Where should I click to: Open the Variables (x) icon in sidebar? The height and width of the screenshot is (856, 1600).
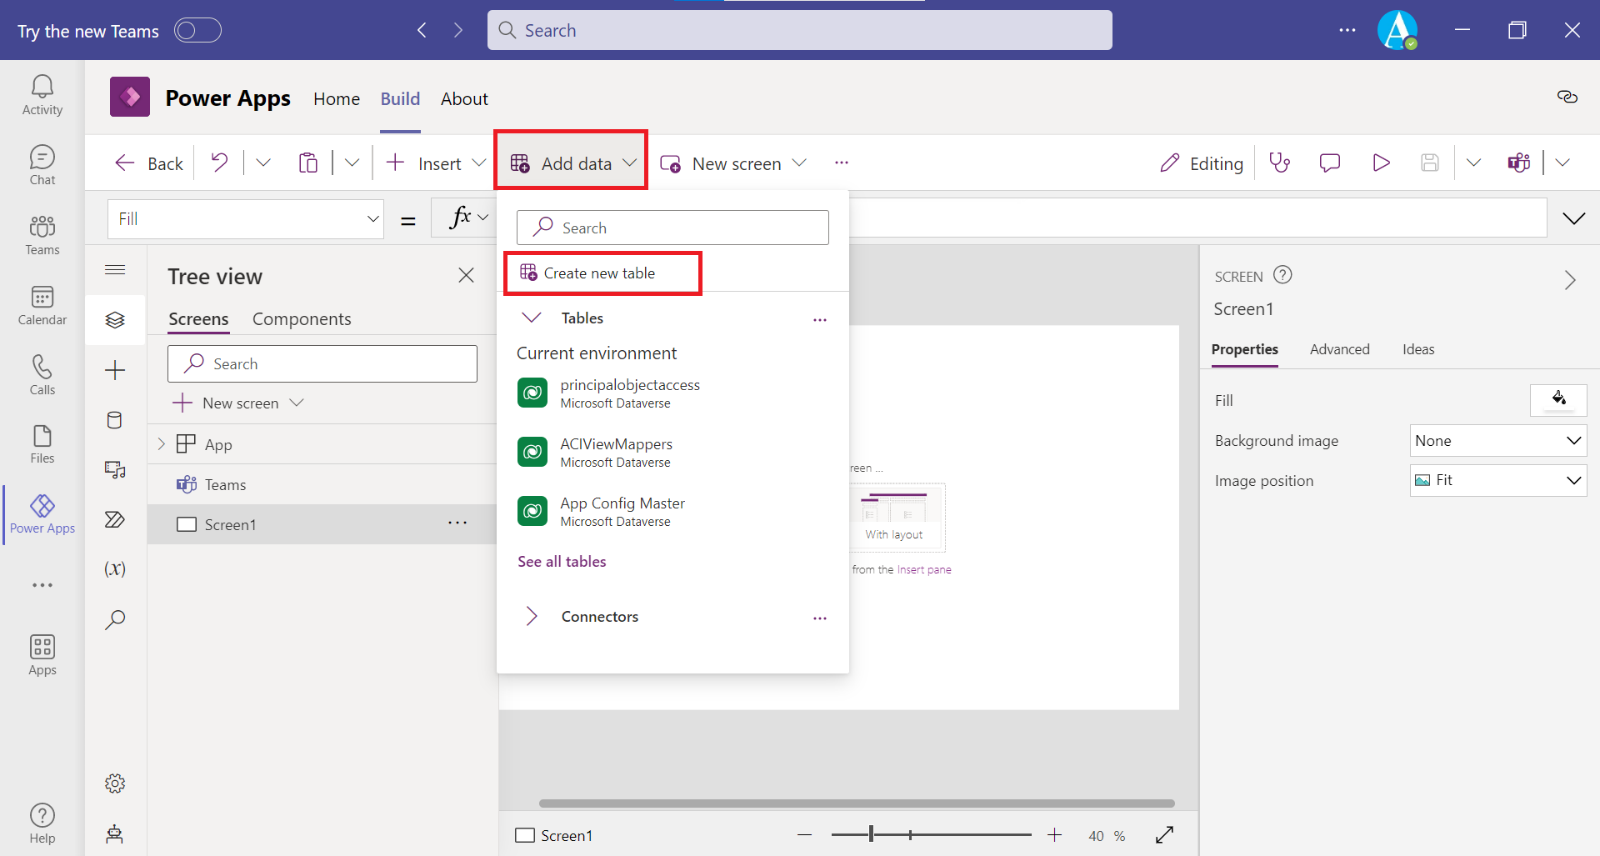tap(115, 569)
